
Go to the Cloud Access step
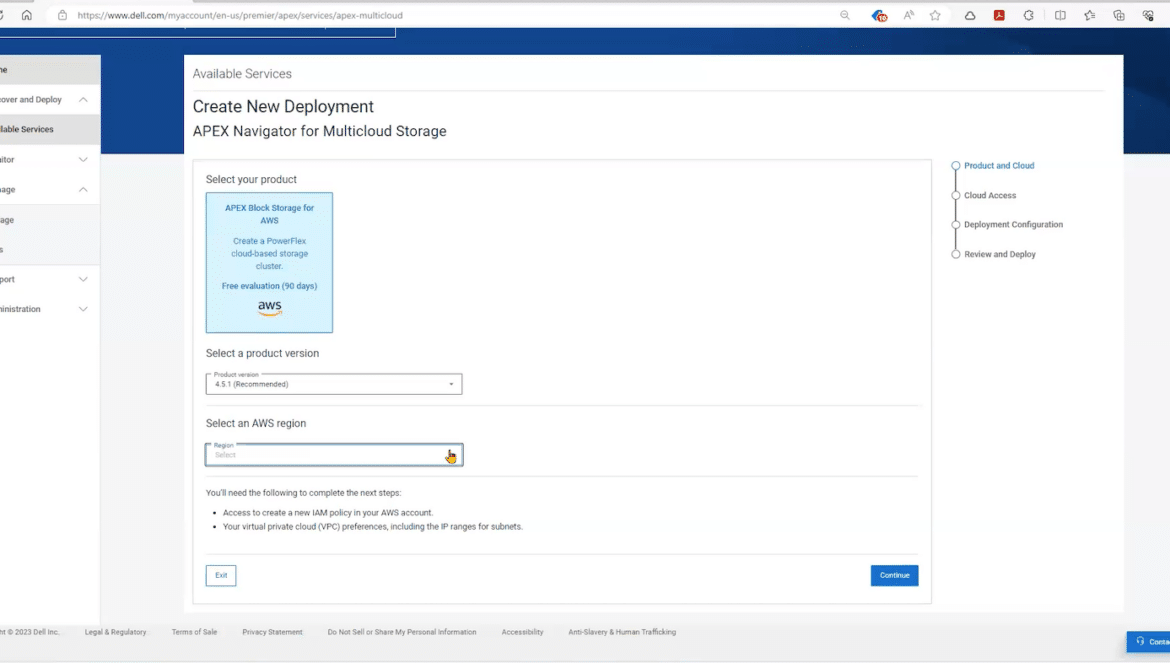coord(989,195)
